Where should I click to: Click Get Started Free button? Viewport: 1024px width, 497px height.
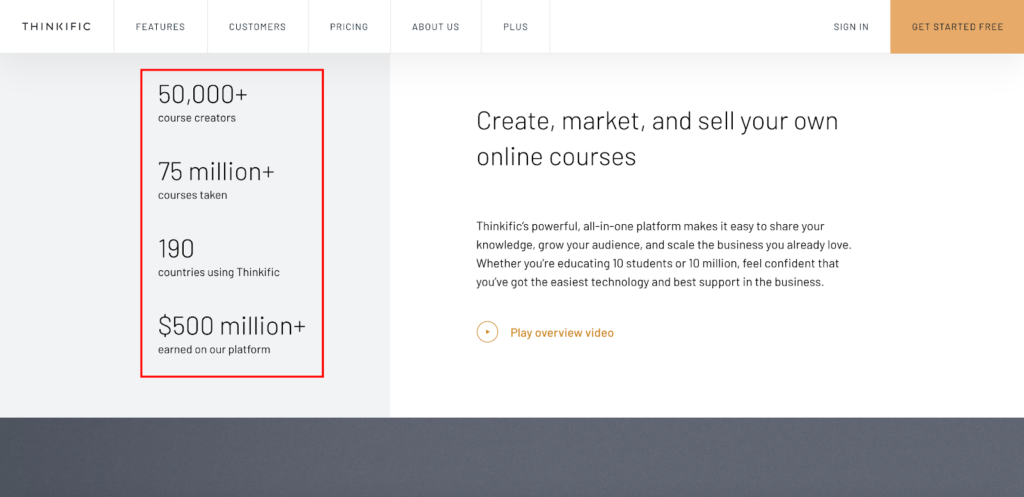tap(957, 27)
